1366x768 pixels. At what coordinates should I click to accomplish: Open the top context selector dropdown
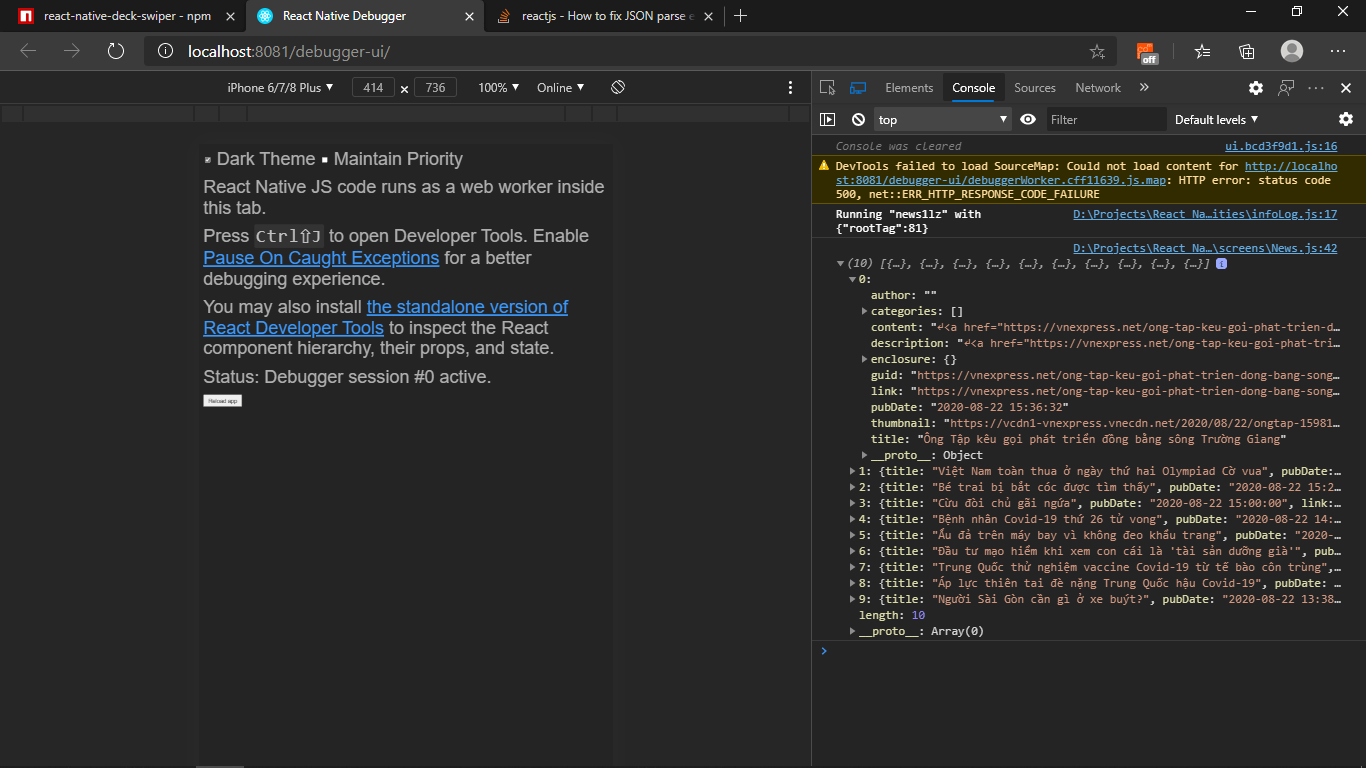[x=943, y=119]
